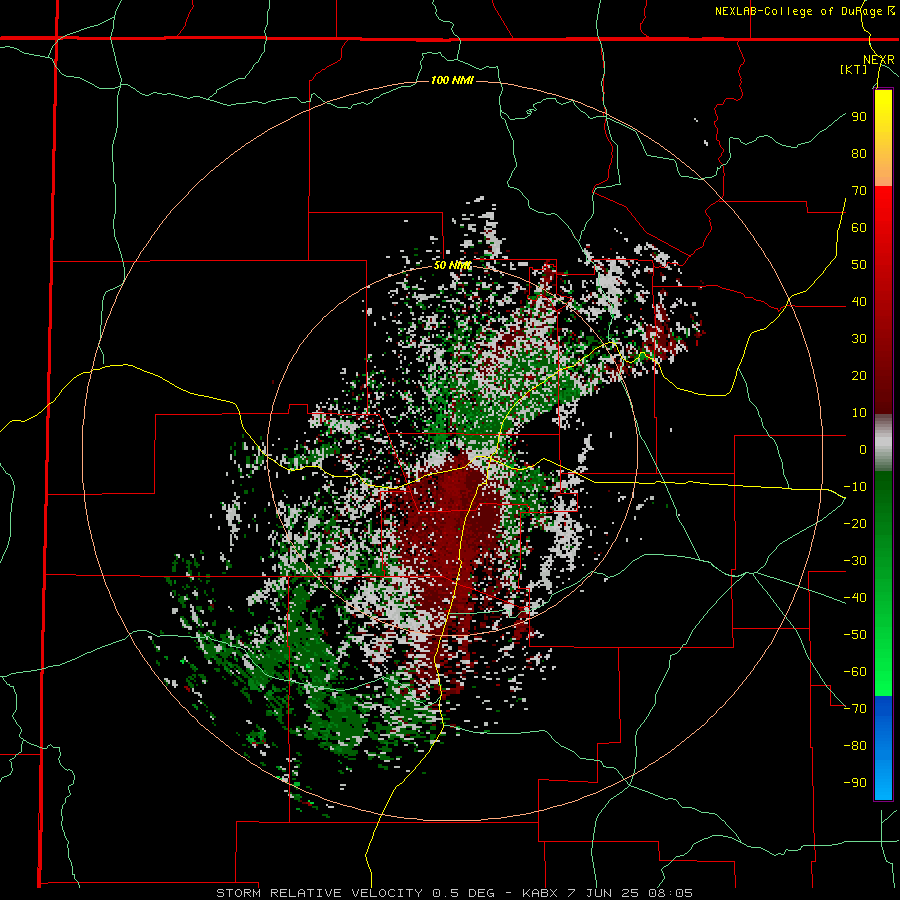
Task: Click the NEXR label above the scale
Action: [879, 60]
